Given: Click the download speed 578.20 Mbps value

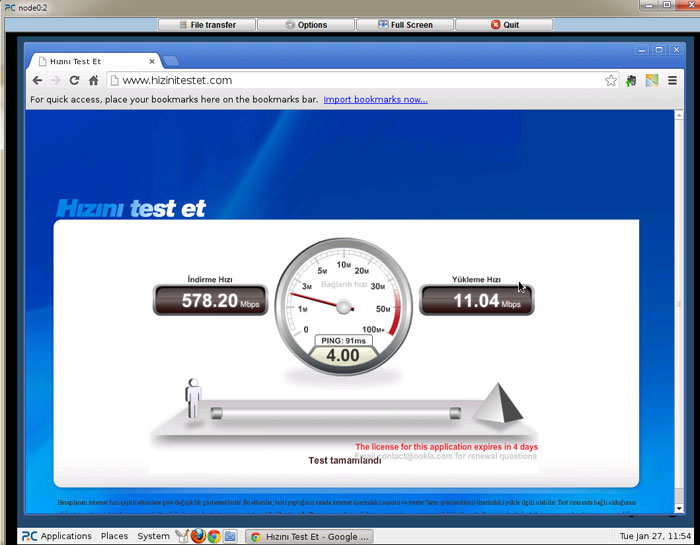Looking at the screenshot, I should [210, 300].
